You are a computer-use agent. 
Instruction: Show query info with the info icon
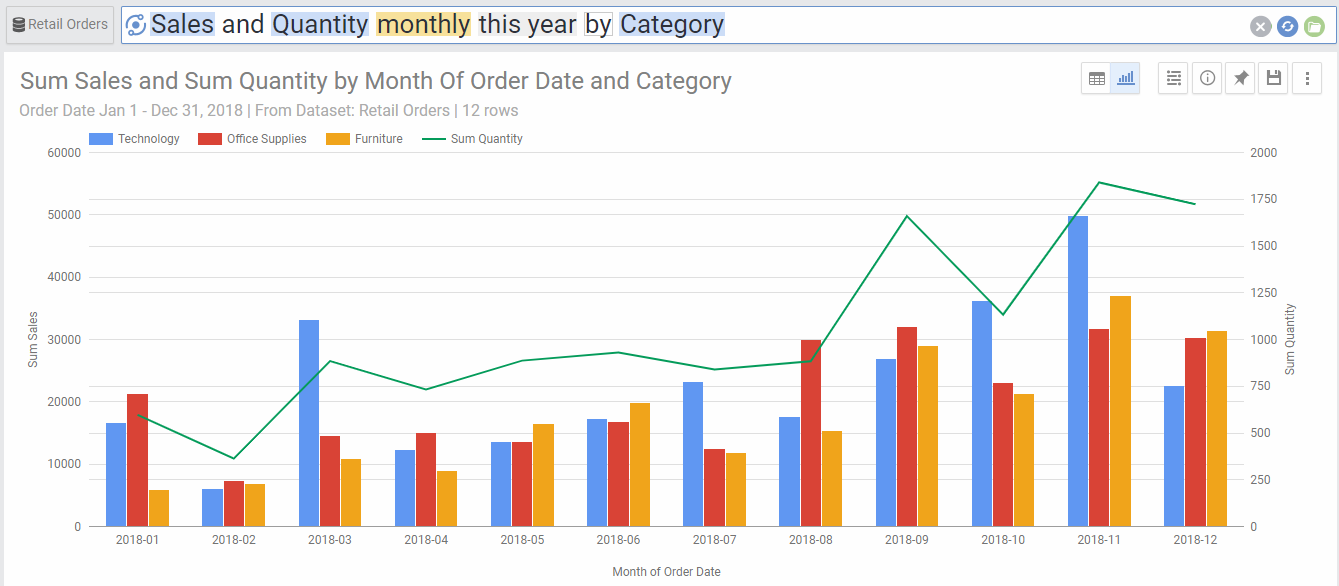click(1207, 78)
